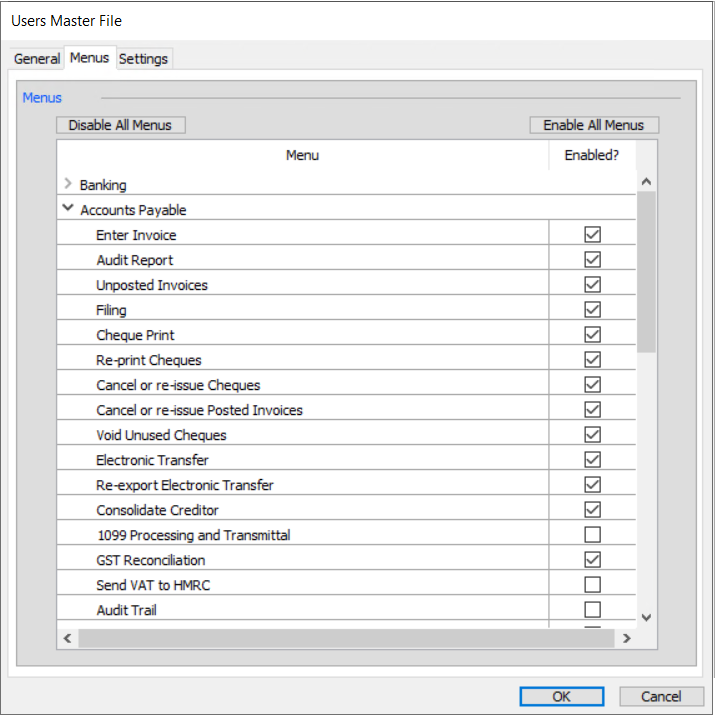Click the horizontal scrollbar left arrow
Image resolution: width=716 pixels, height=715 pixels.
tap(68, 638)
